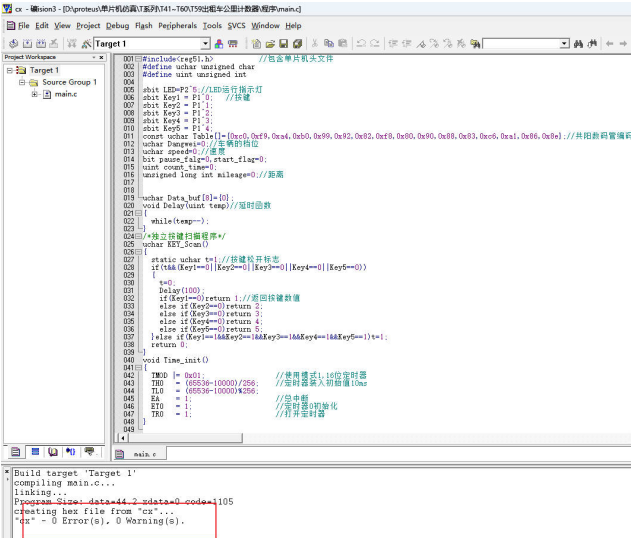Open the Tools menu

point(212,26)
